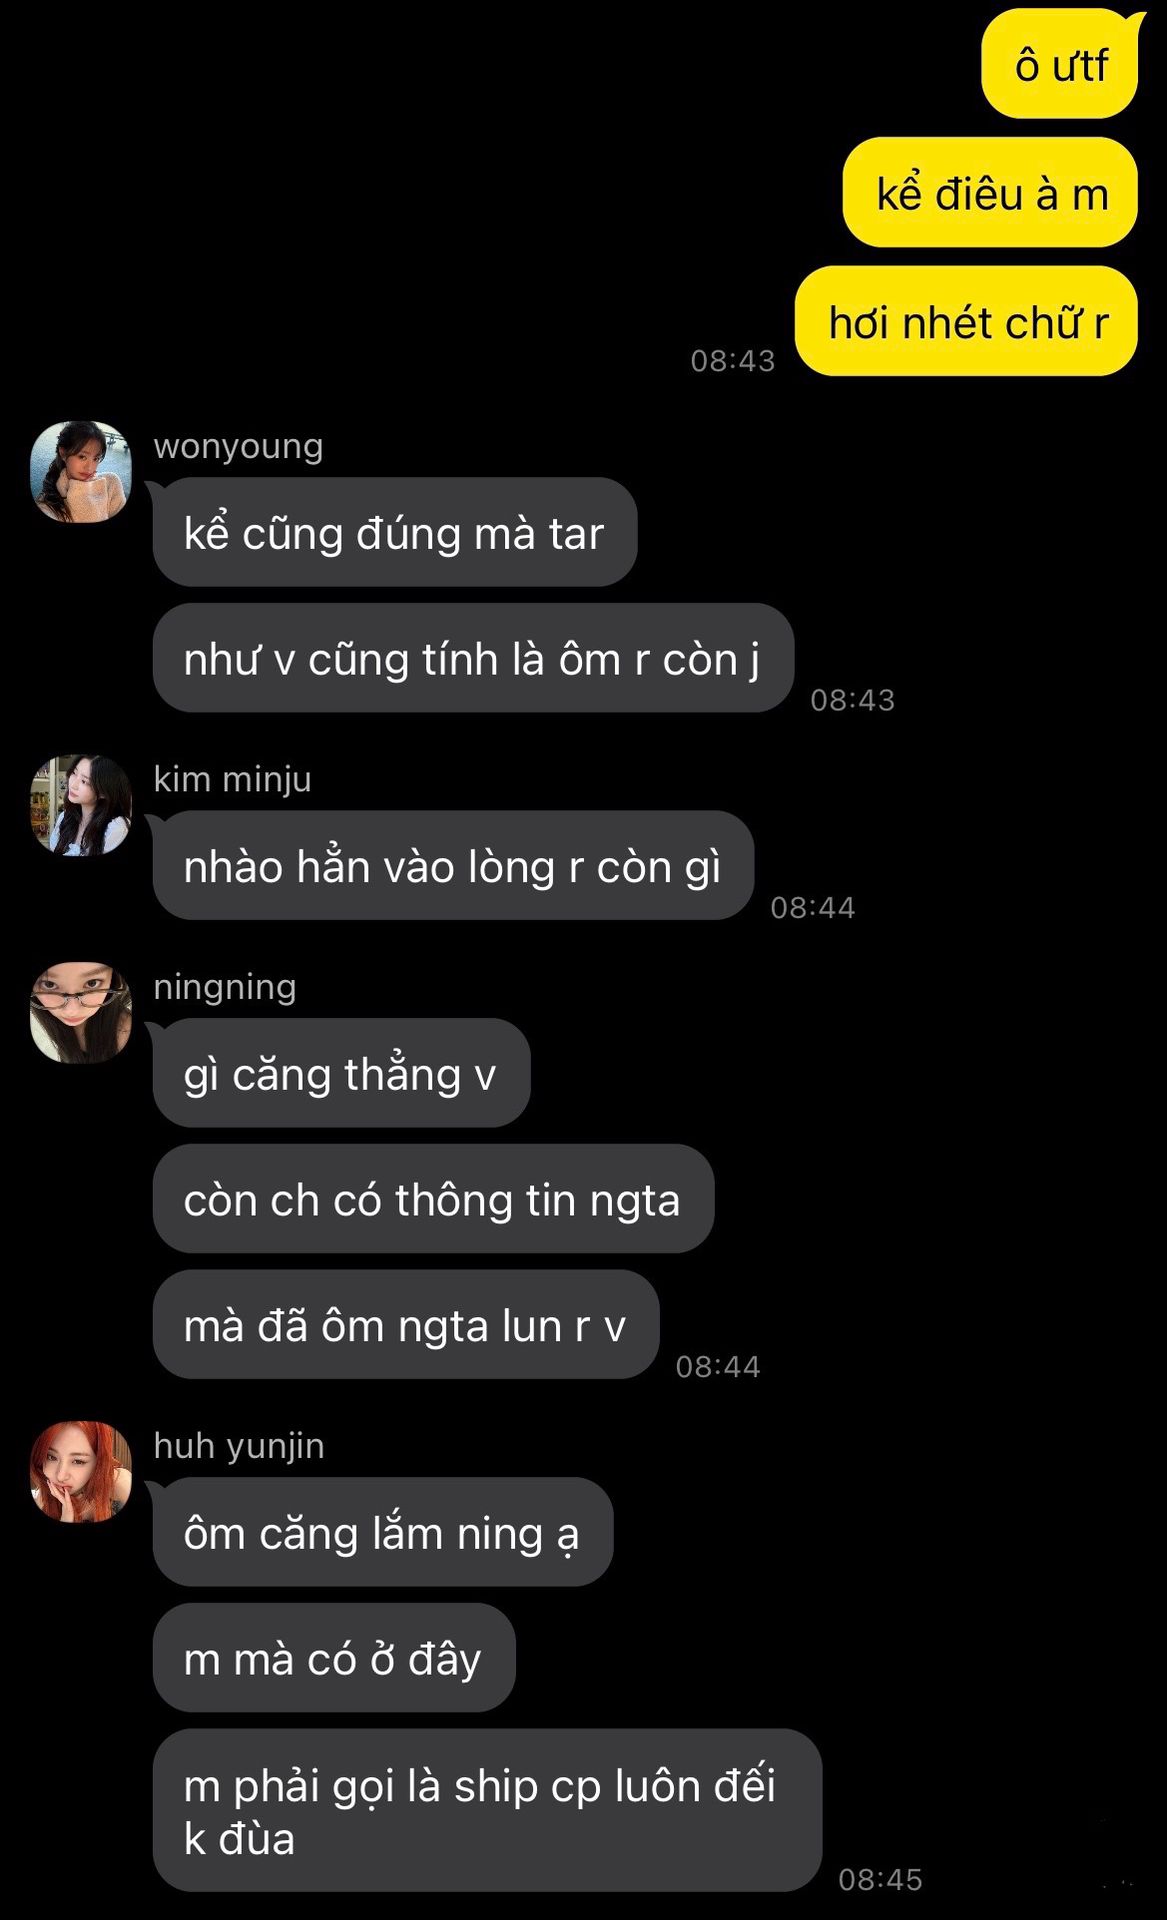
Task: Open wonyoung's profile picture
Action: 81,471
